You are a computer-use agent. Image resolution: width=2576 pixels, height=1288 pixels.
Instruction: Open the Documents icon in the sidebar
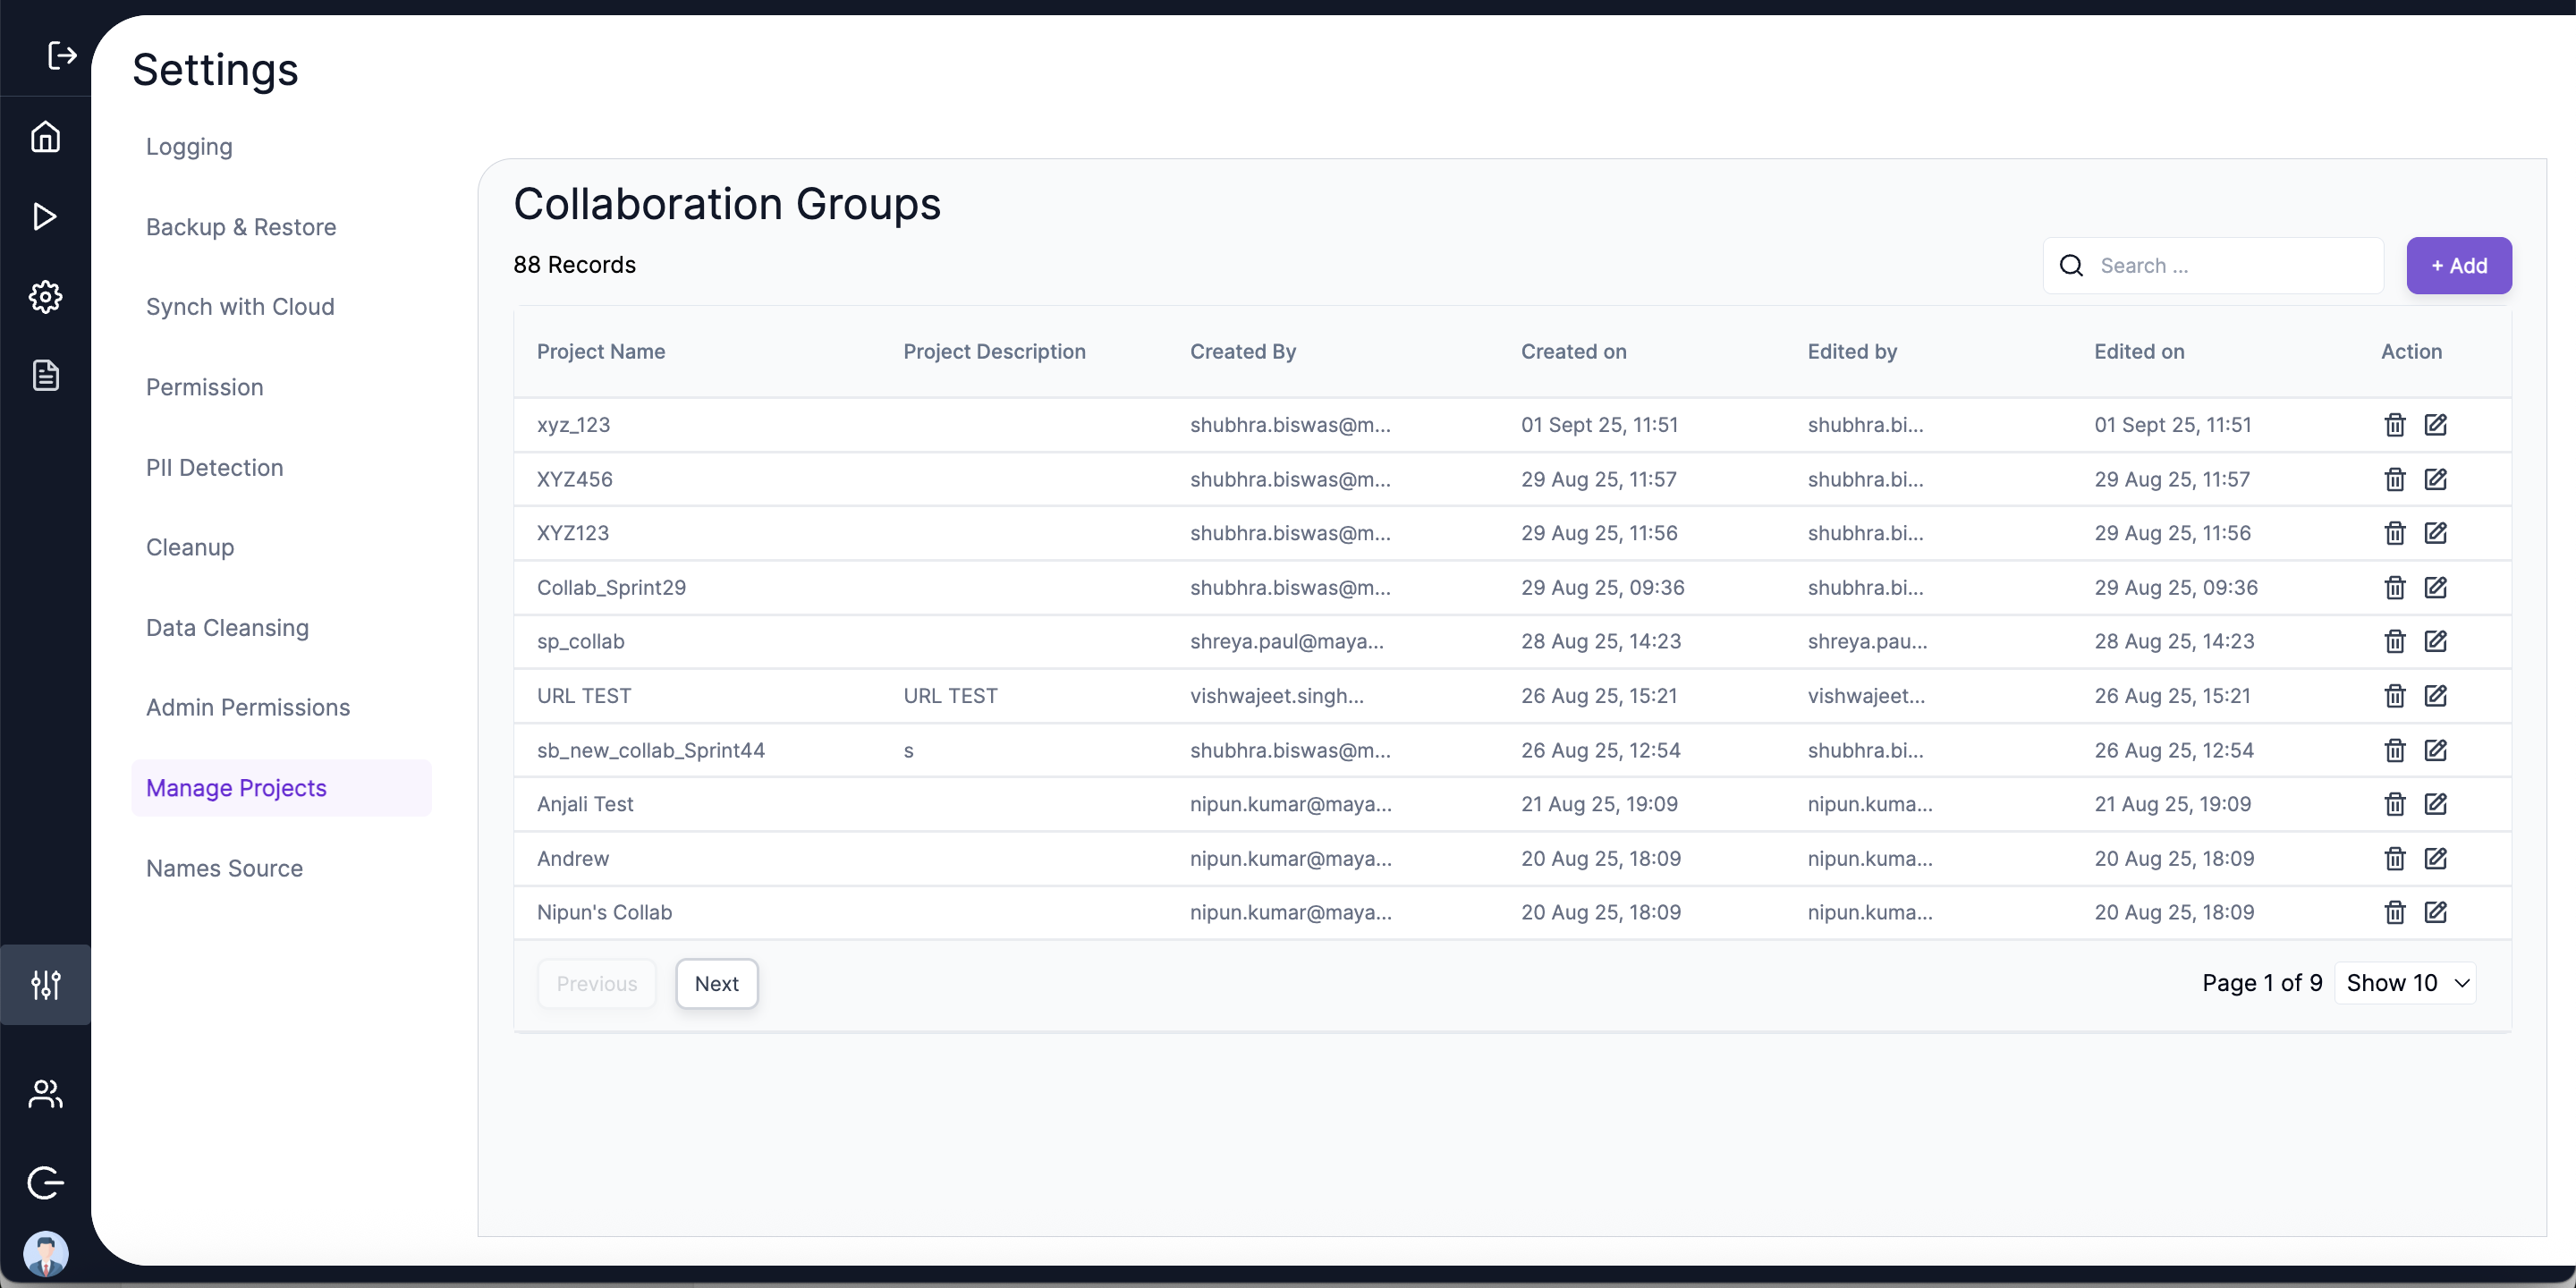click(45, 375)
